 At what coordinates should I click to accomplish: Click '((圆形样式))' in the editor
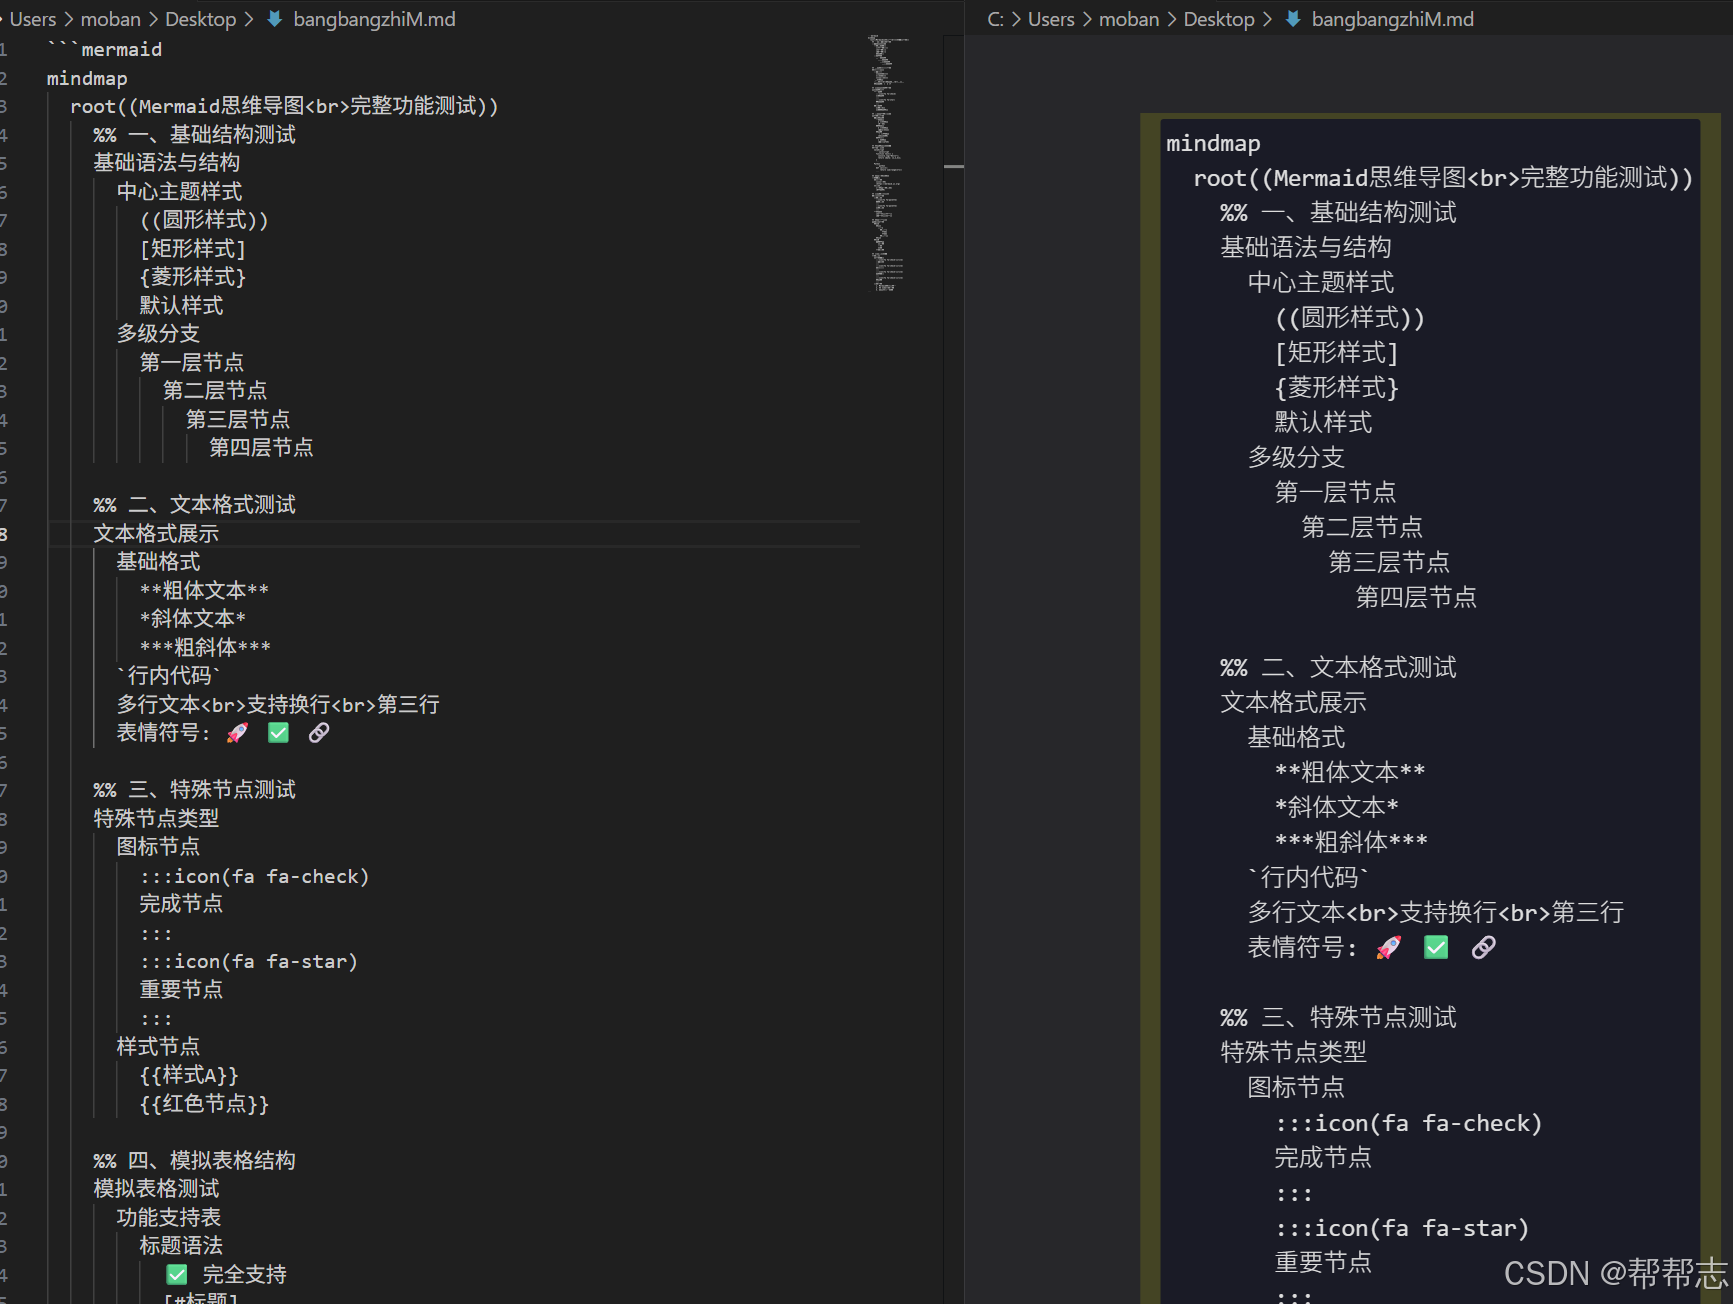(x=204, y=219)
